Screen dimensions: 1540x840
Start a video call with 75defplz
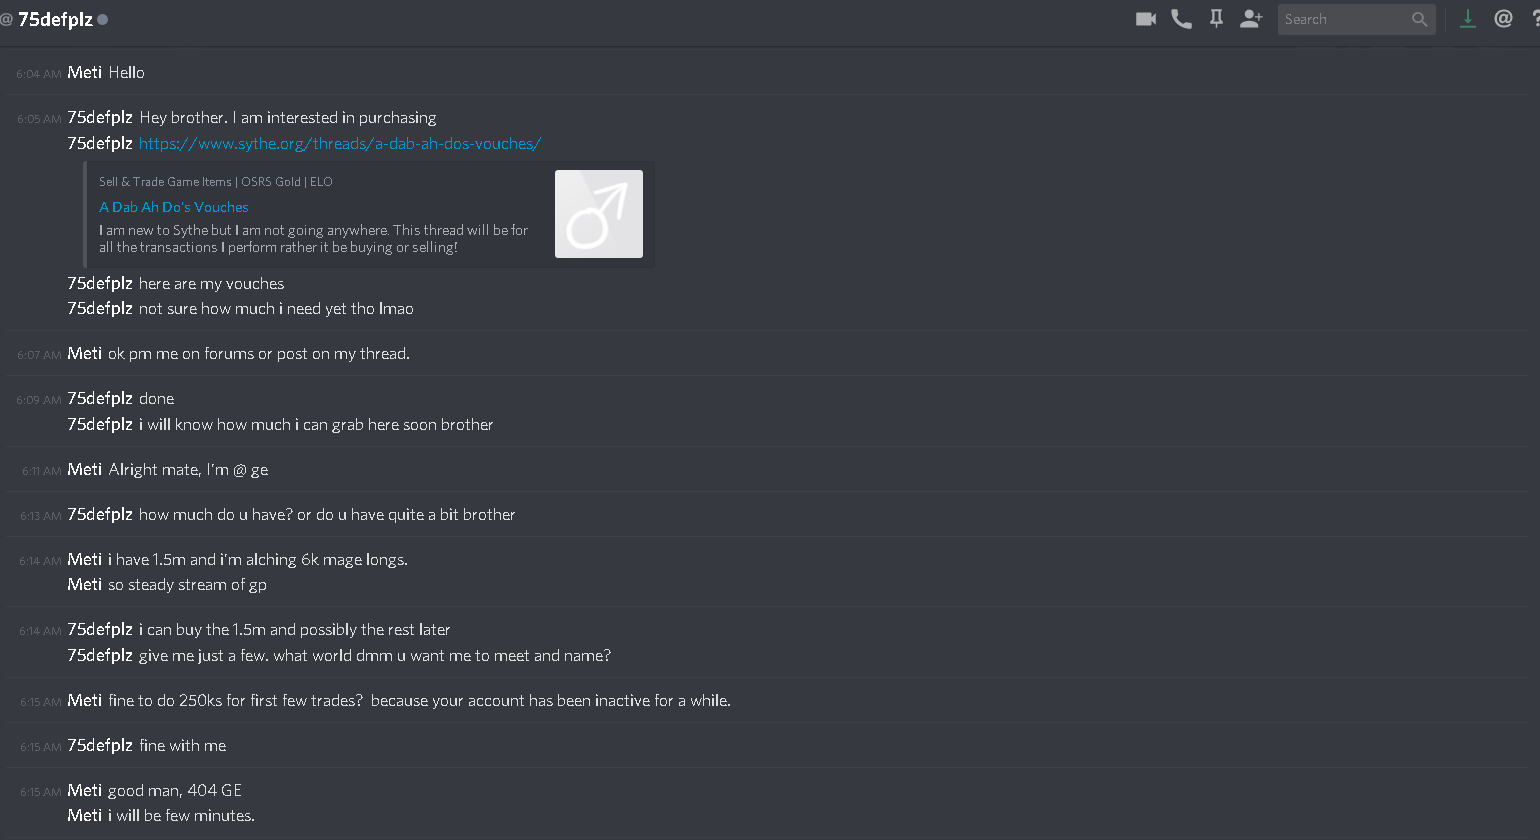point(1146,19)
